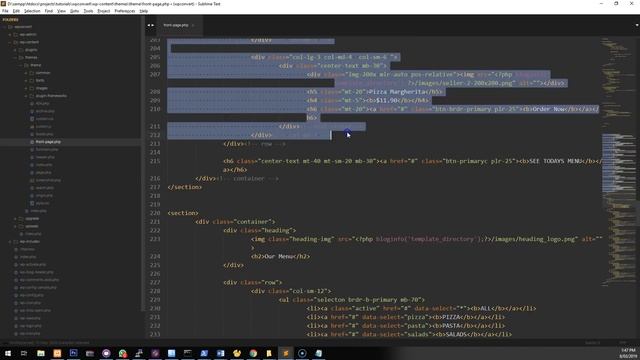Expand the uploads folder
This screenshot has width=640, height=360.
pos(16,226)
